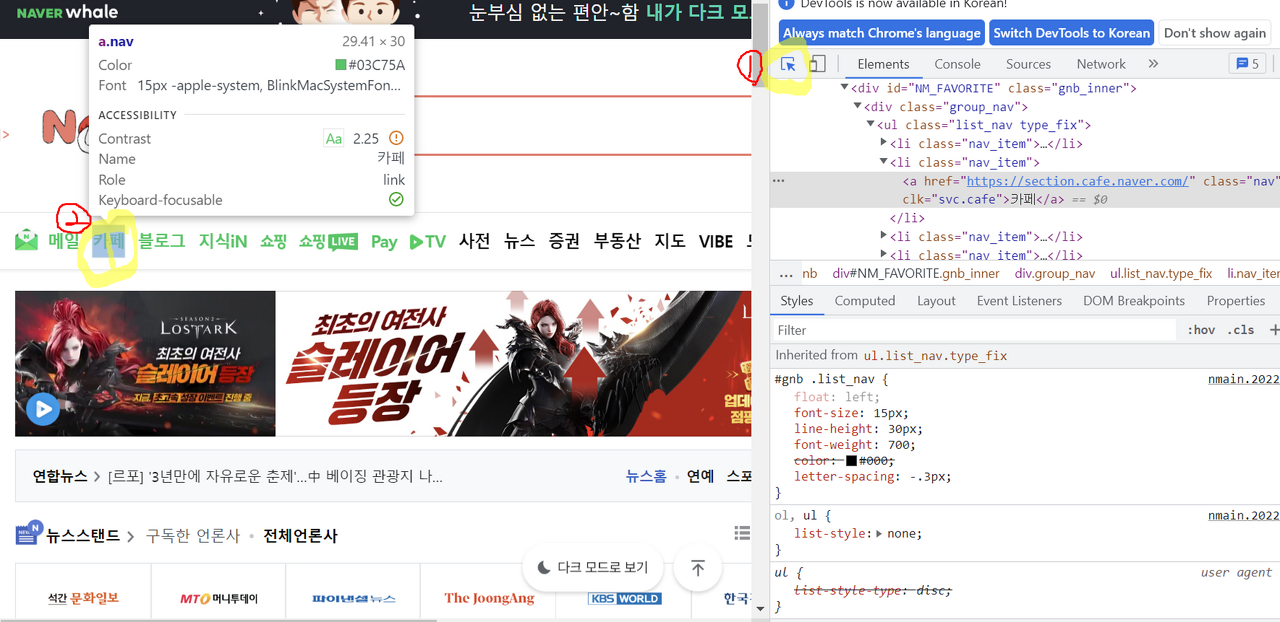Click the breadcrumb ellipsis in DevTools
Viewport: 1280px width, 622px height.
(x=786, y=273)
